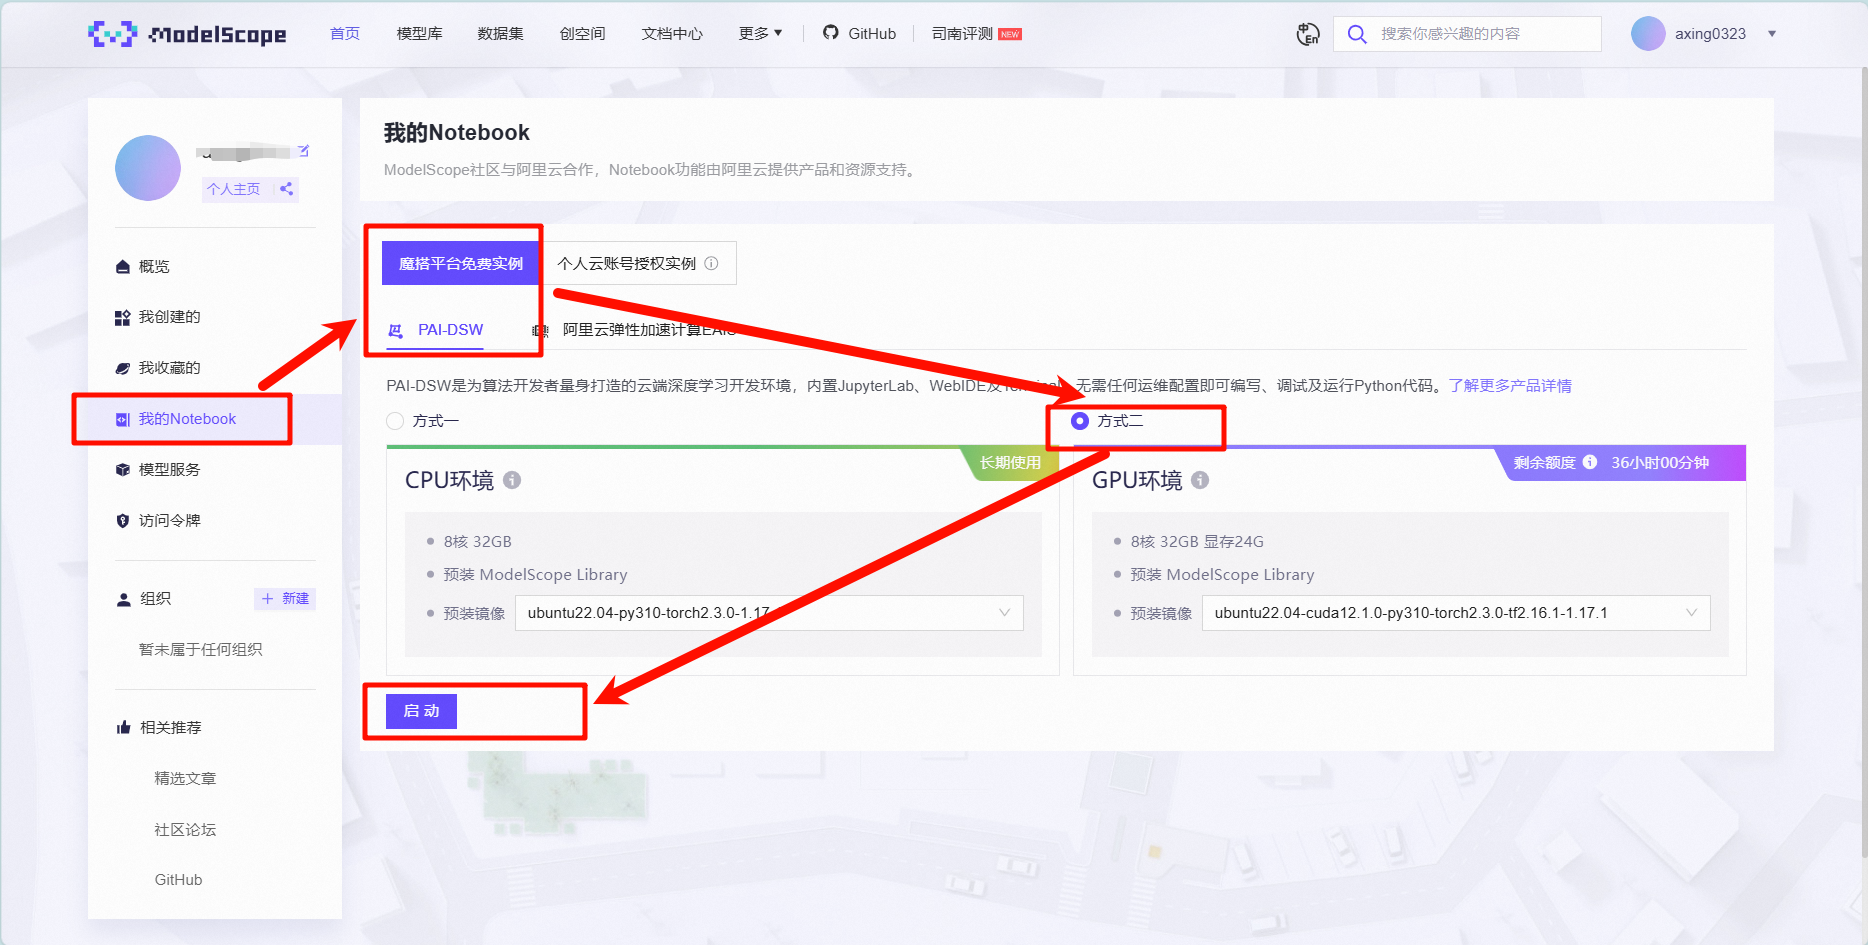Viewport: 1868px width, 945px height.
Task: Click the 模型服务 cube icon
Action: click(x=123, y=470)
